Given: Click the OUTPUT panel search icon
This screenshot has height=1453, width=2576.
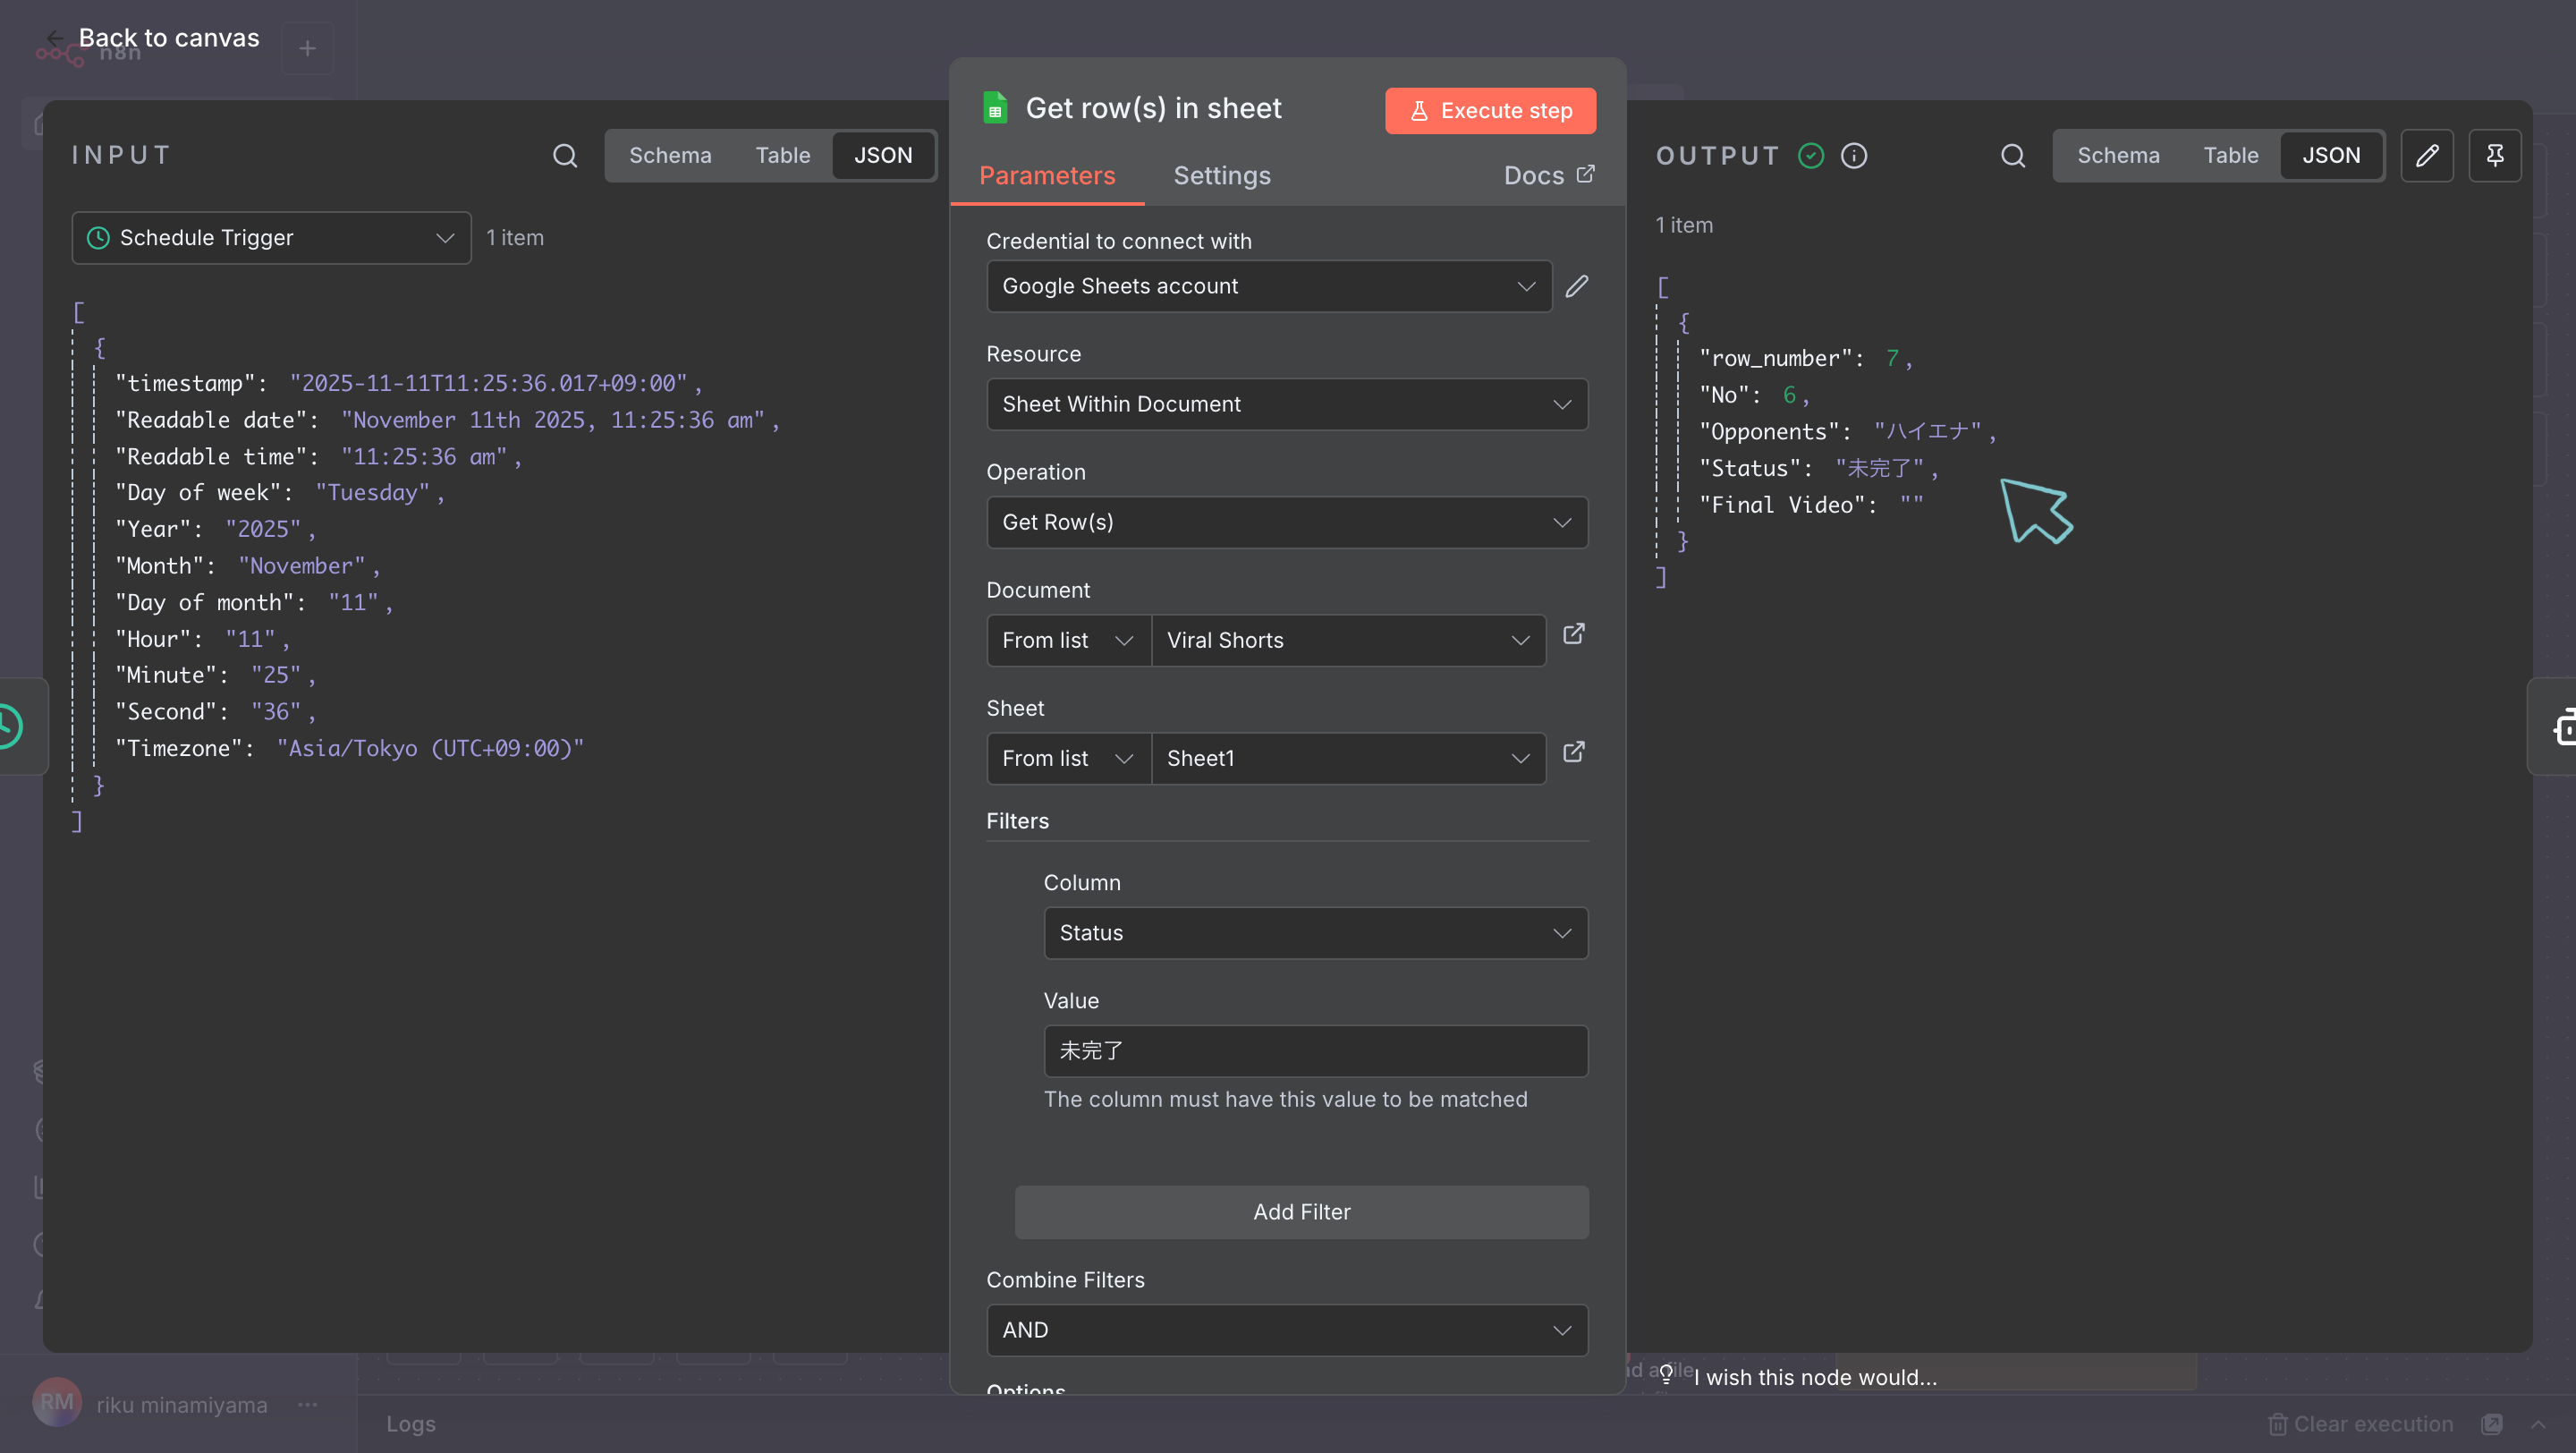Looking at the screenshot, I should click(x=2012, y=155).
